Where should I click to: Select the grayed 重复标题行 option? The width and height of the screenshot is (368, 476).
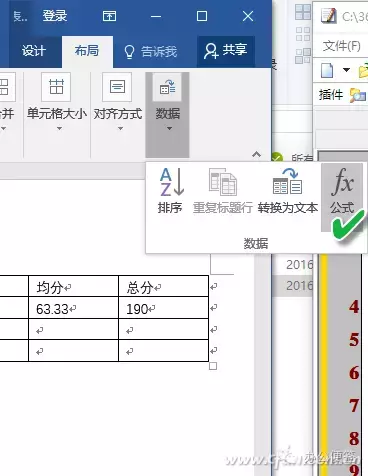click(x=222, y=191)
